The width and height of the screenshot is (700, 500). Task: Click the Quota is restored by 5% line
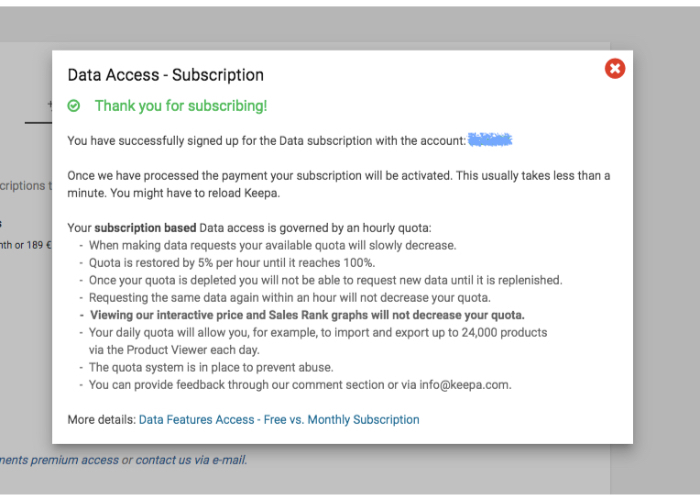point(232,262)
